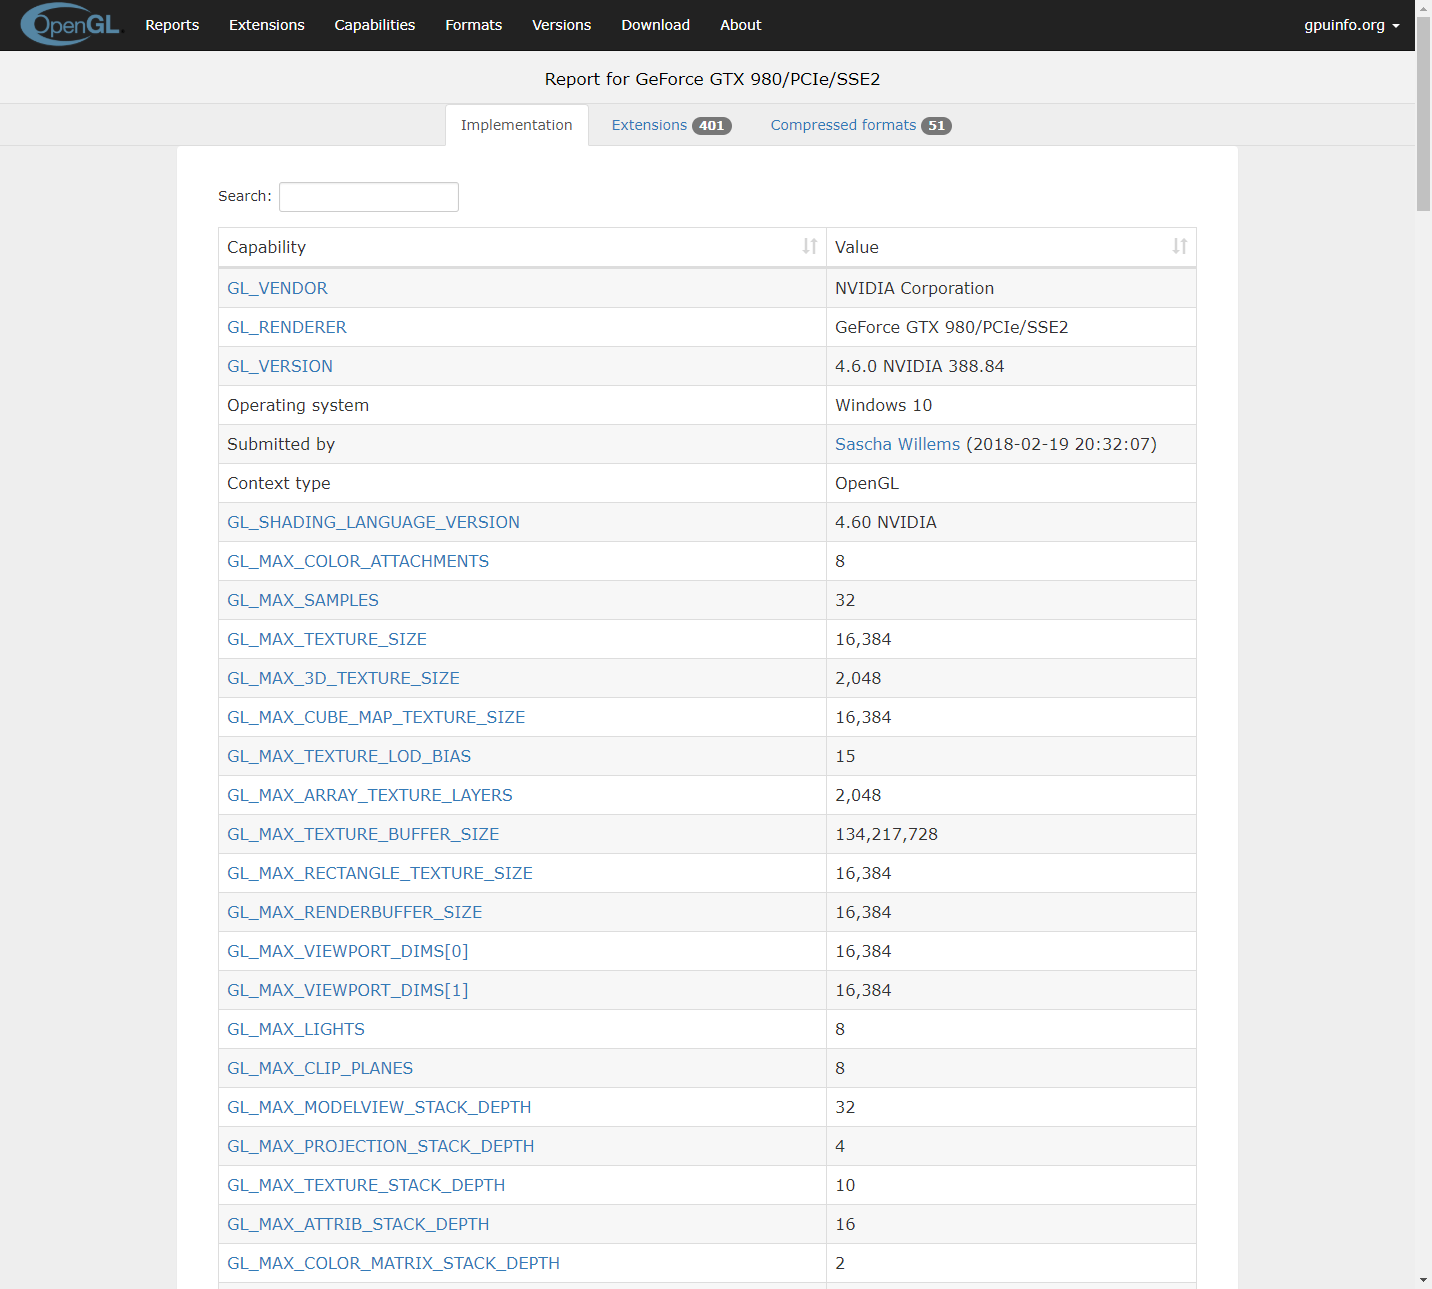Viewport: 1432px width, 1289px height.
Task: Click the page vertical scrollbar thumb
Action: (1423, 113)
